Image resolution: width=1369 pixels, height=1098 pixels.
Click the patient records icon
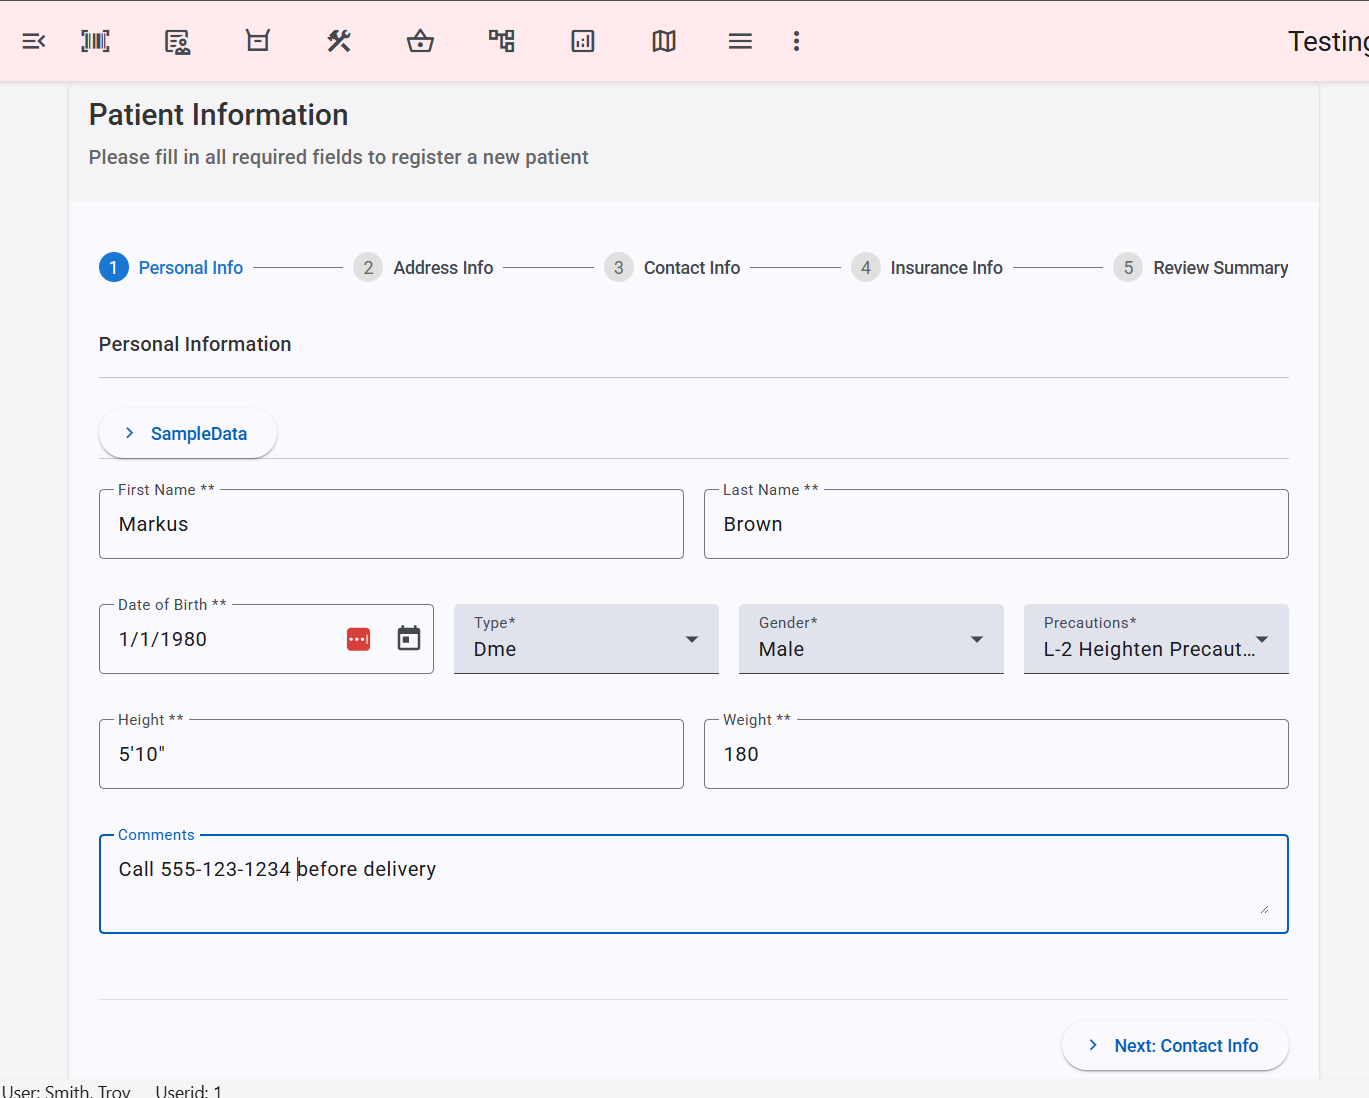pyautogui.click(x=177, y=41)
